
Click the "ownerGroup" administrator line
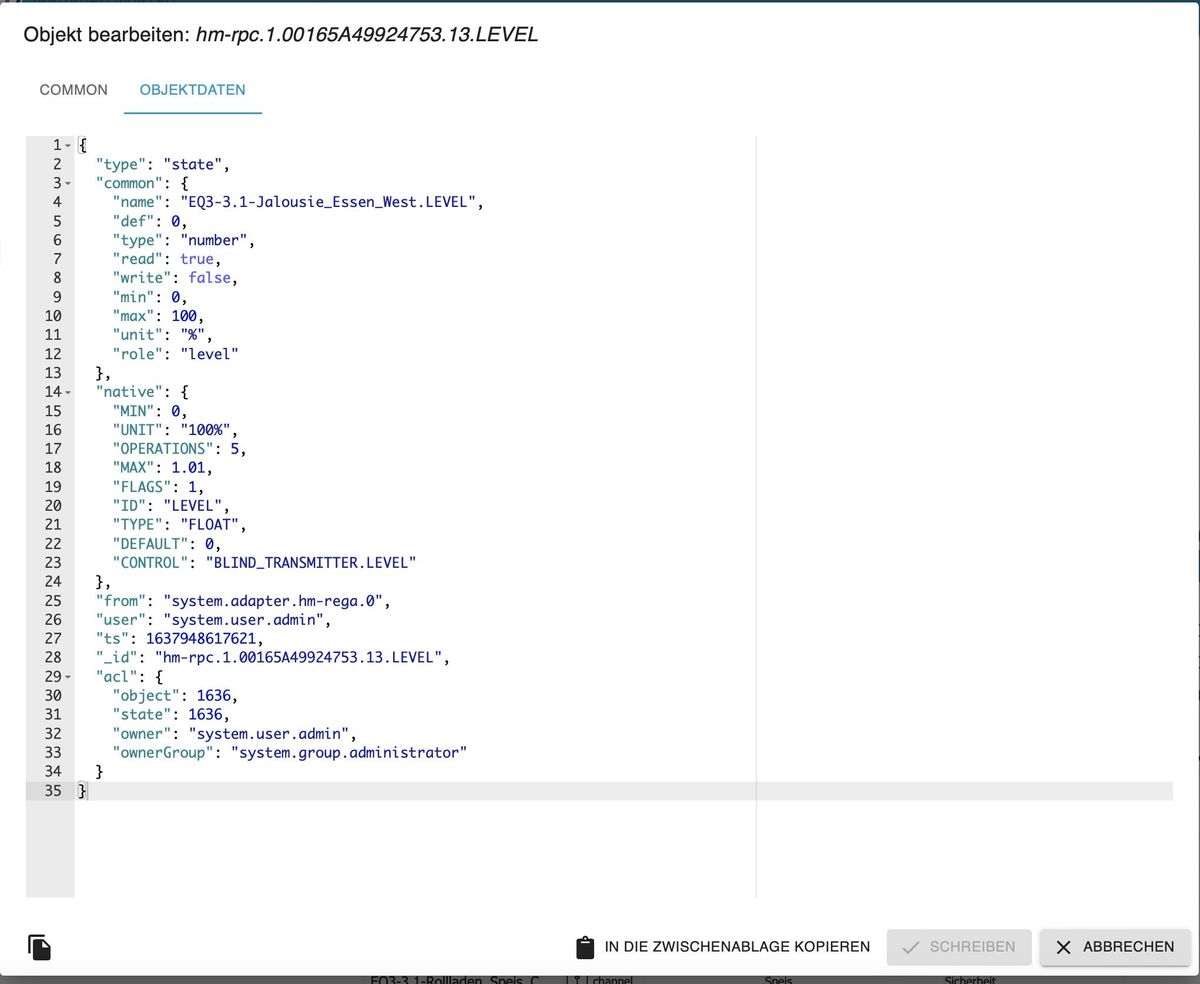(x=289, y=753)
